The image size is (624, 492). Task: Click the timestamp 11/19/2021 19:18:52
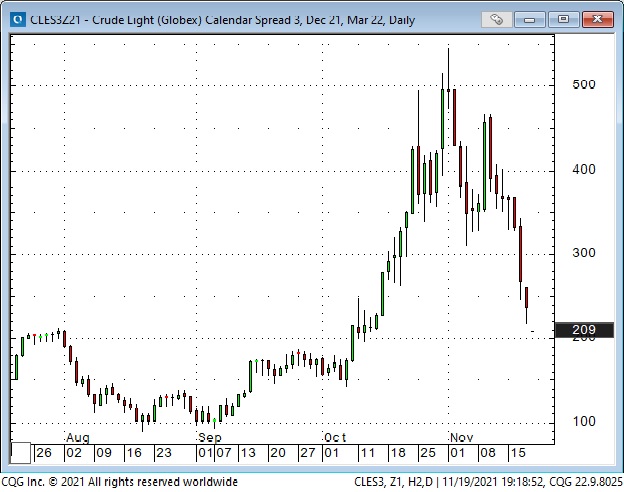[492, 482]
